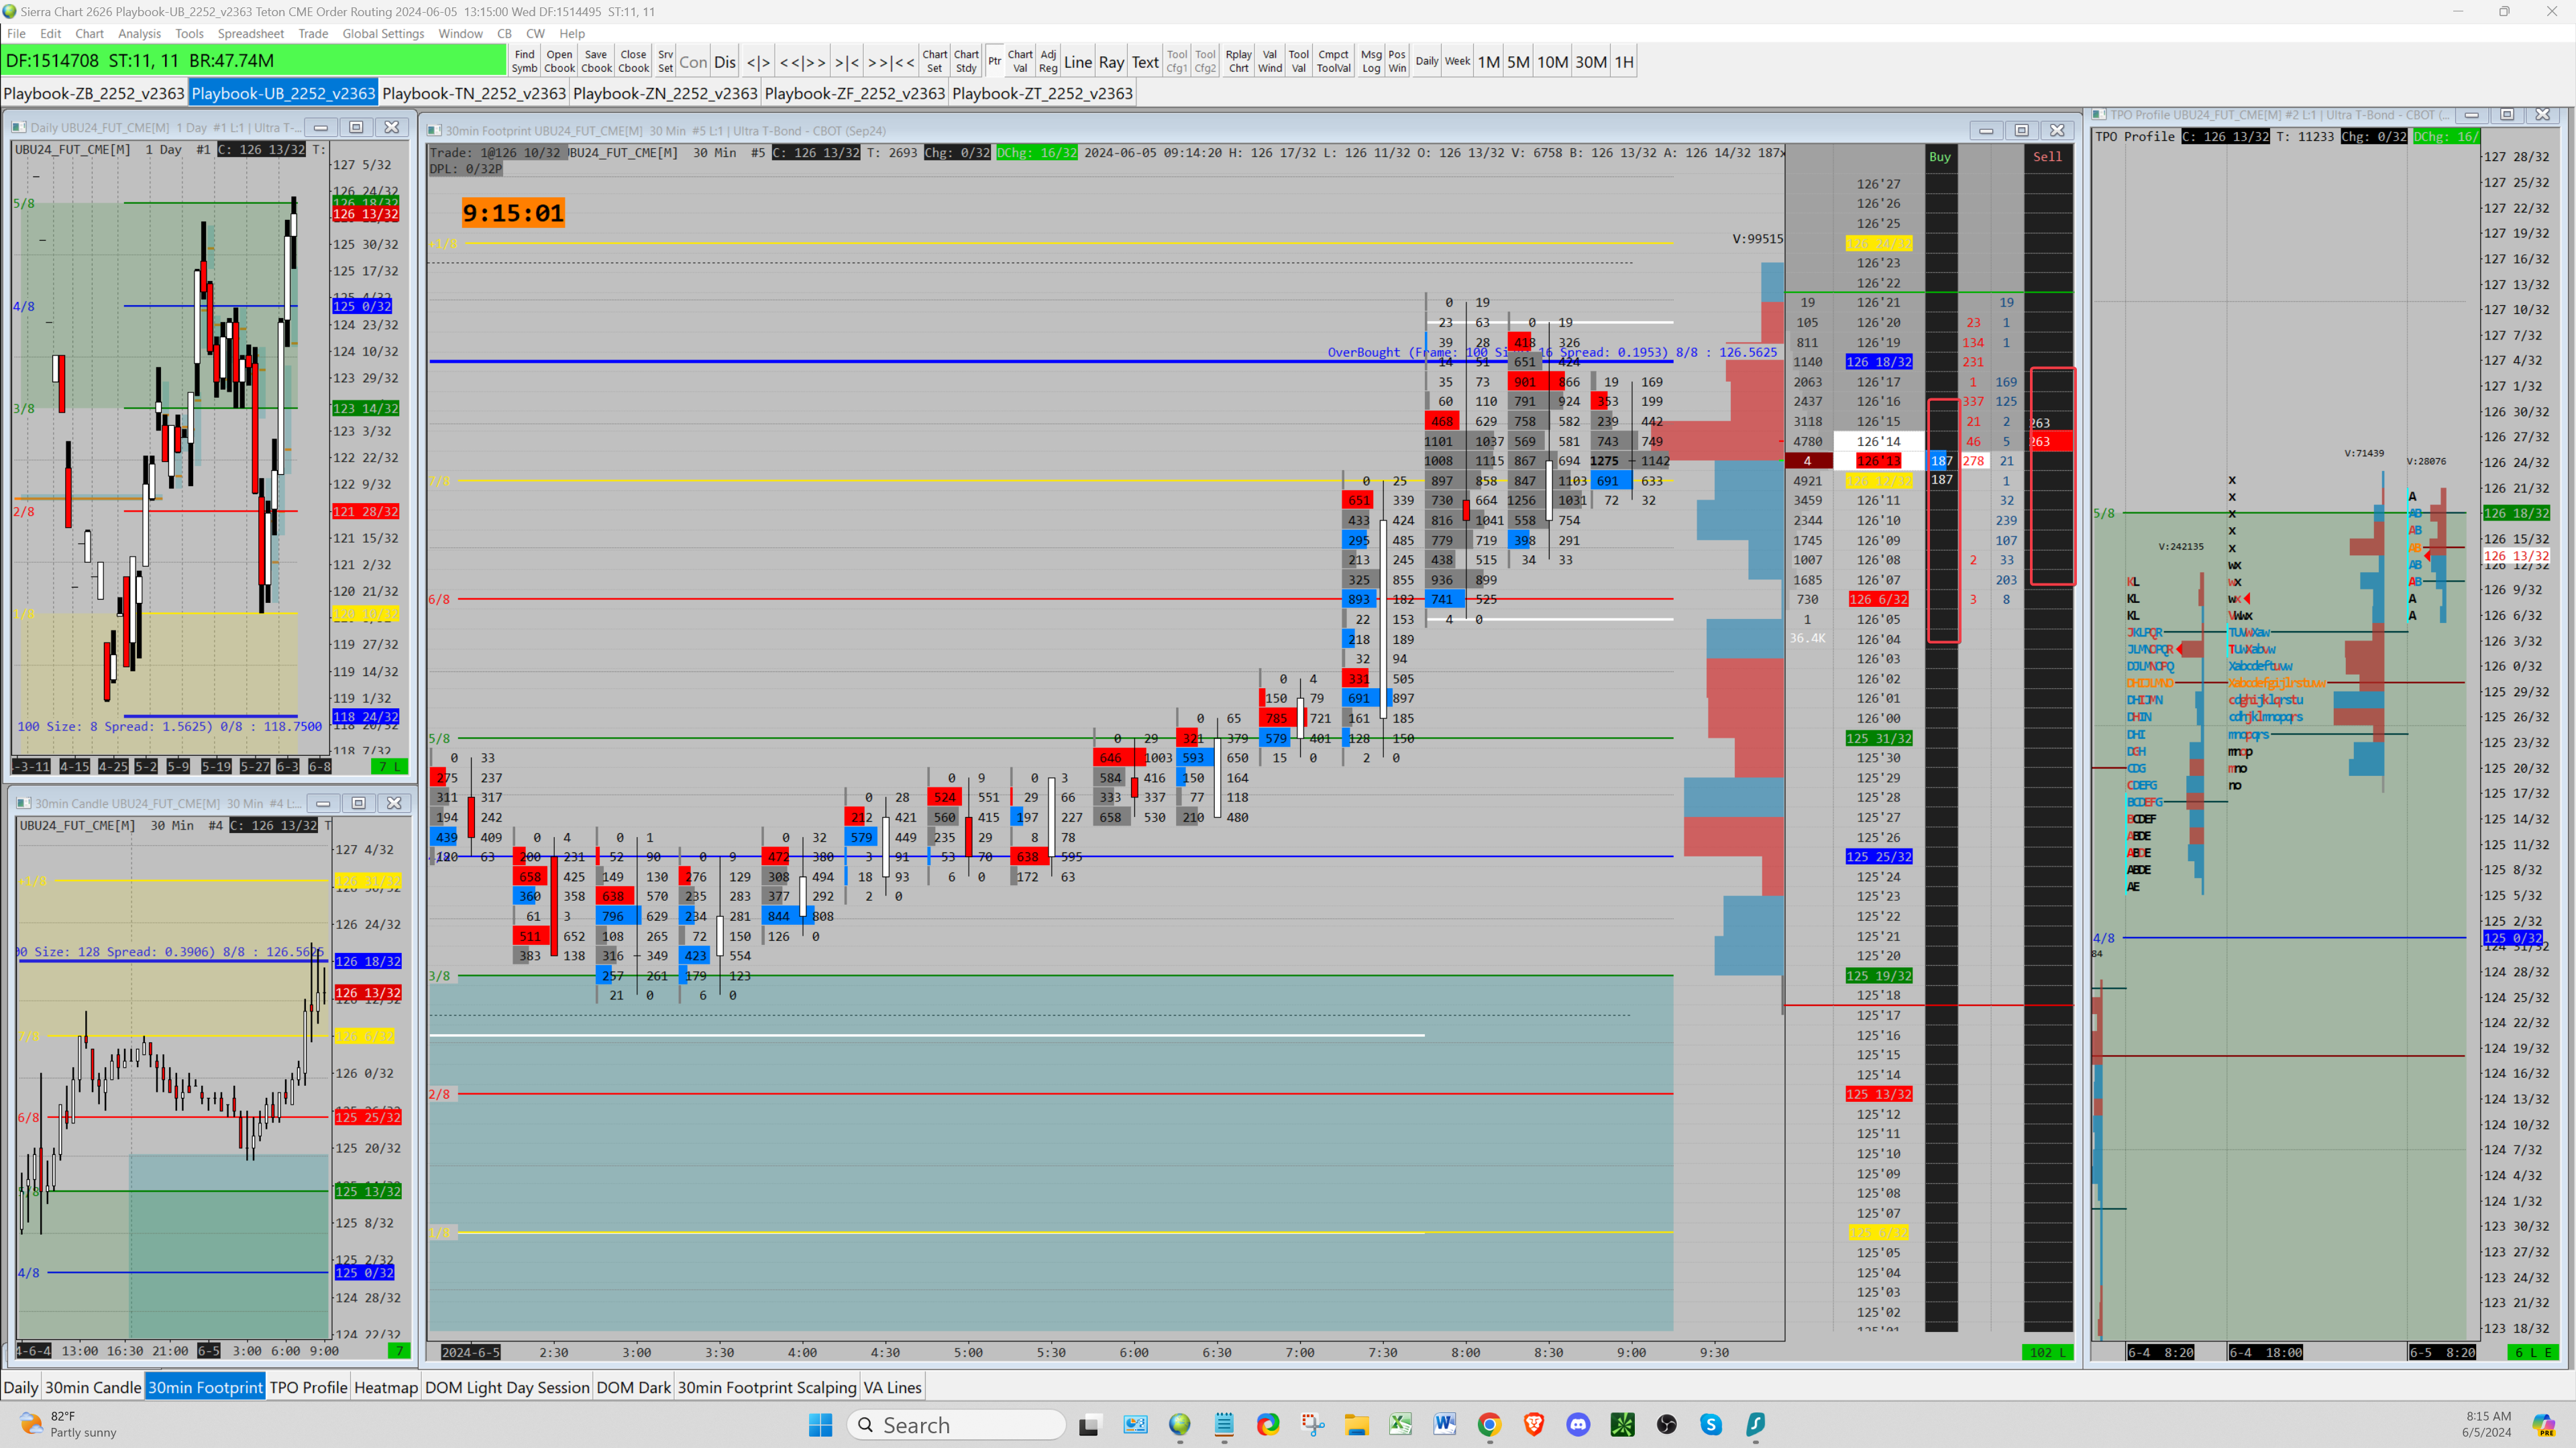Toggle Adj Reg adjust regions mode
The width and height of the screenshot is (2576, 1448).
click(1047, 62)
